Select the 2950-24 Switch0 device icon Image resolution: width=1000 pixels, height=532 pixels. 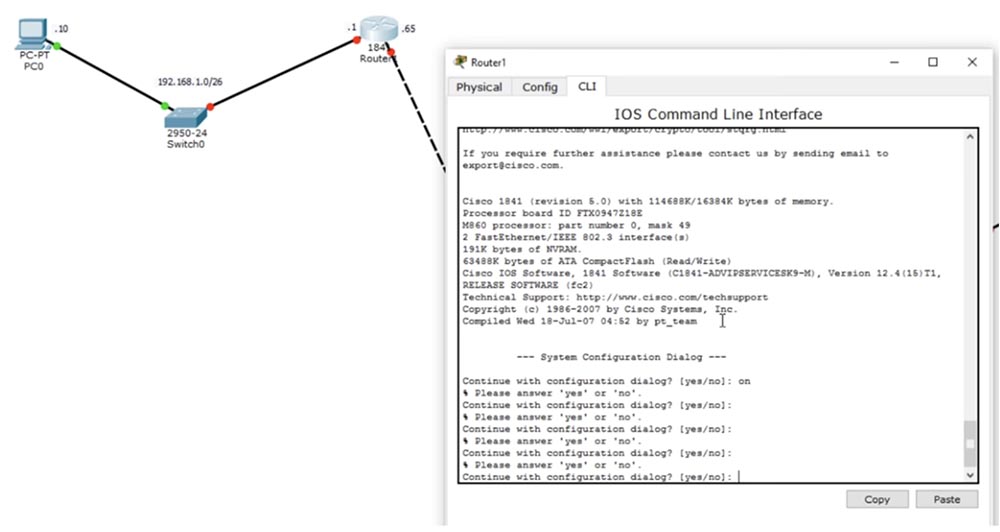(186, 117)
